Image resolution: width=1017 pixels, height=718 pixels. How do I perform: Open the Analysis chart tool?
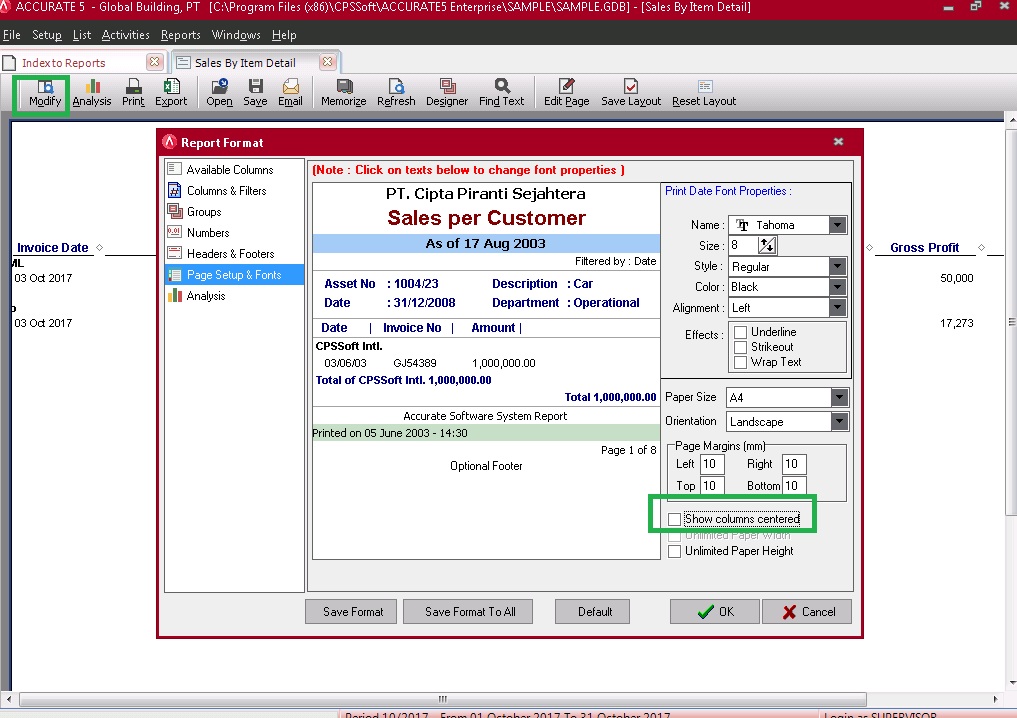coord(92,93)
